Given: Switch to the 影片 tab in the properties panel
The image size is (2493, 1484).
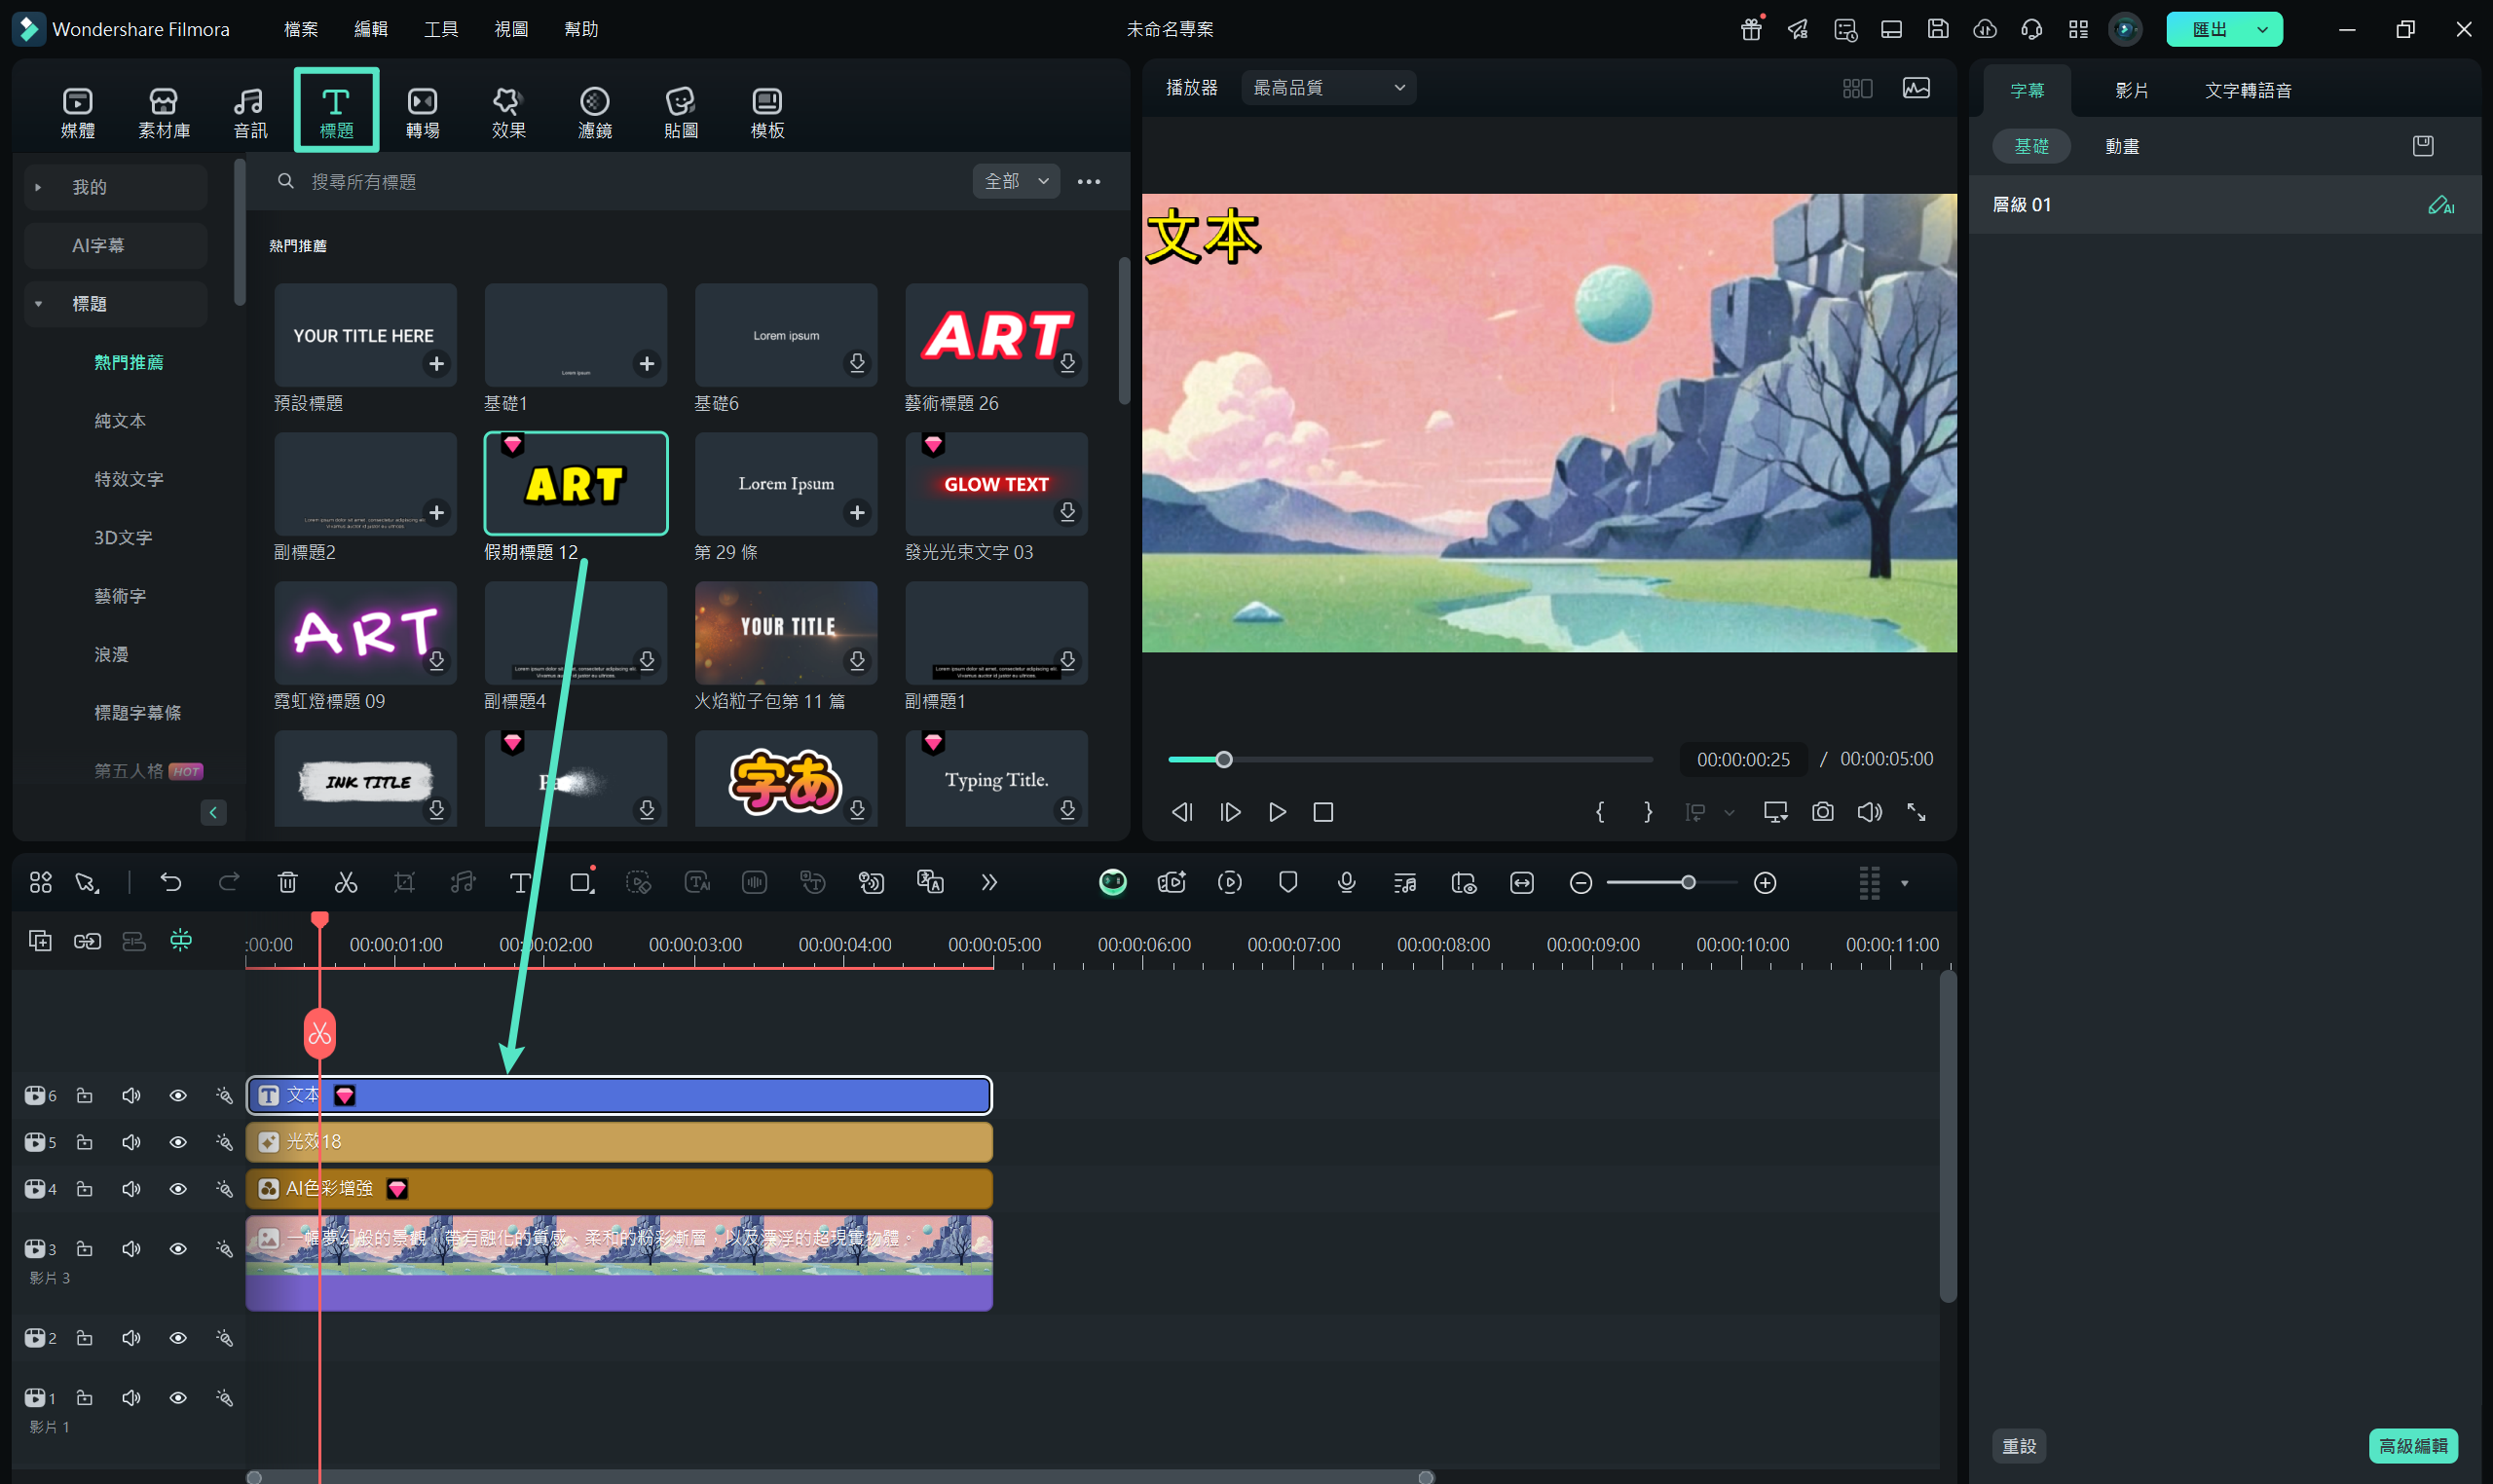Looking at the screenshot, I should pyautogui.click(x=2131, y=90).
